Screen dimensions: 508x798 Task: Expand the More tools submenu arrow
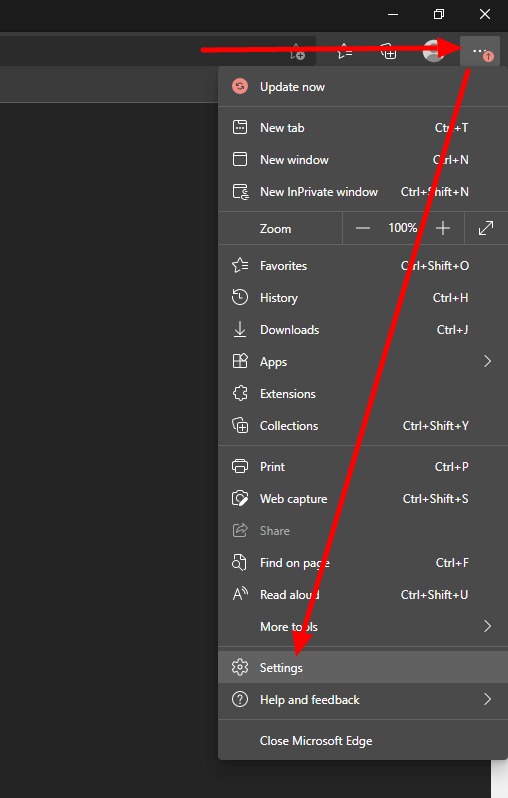[487, 626]
